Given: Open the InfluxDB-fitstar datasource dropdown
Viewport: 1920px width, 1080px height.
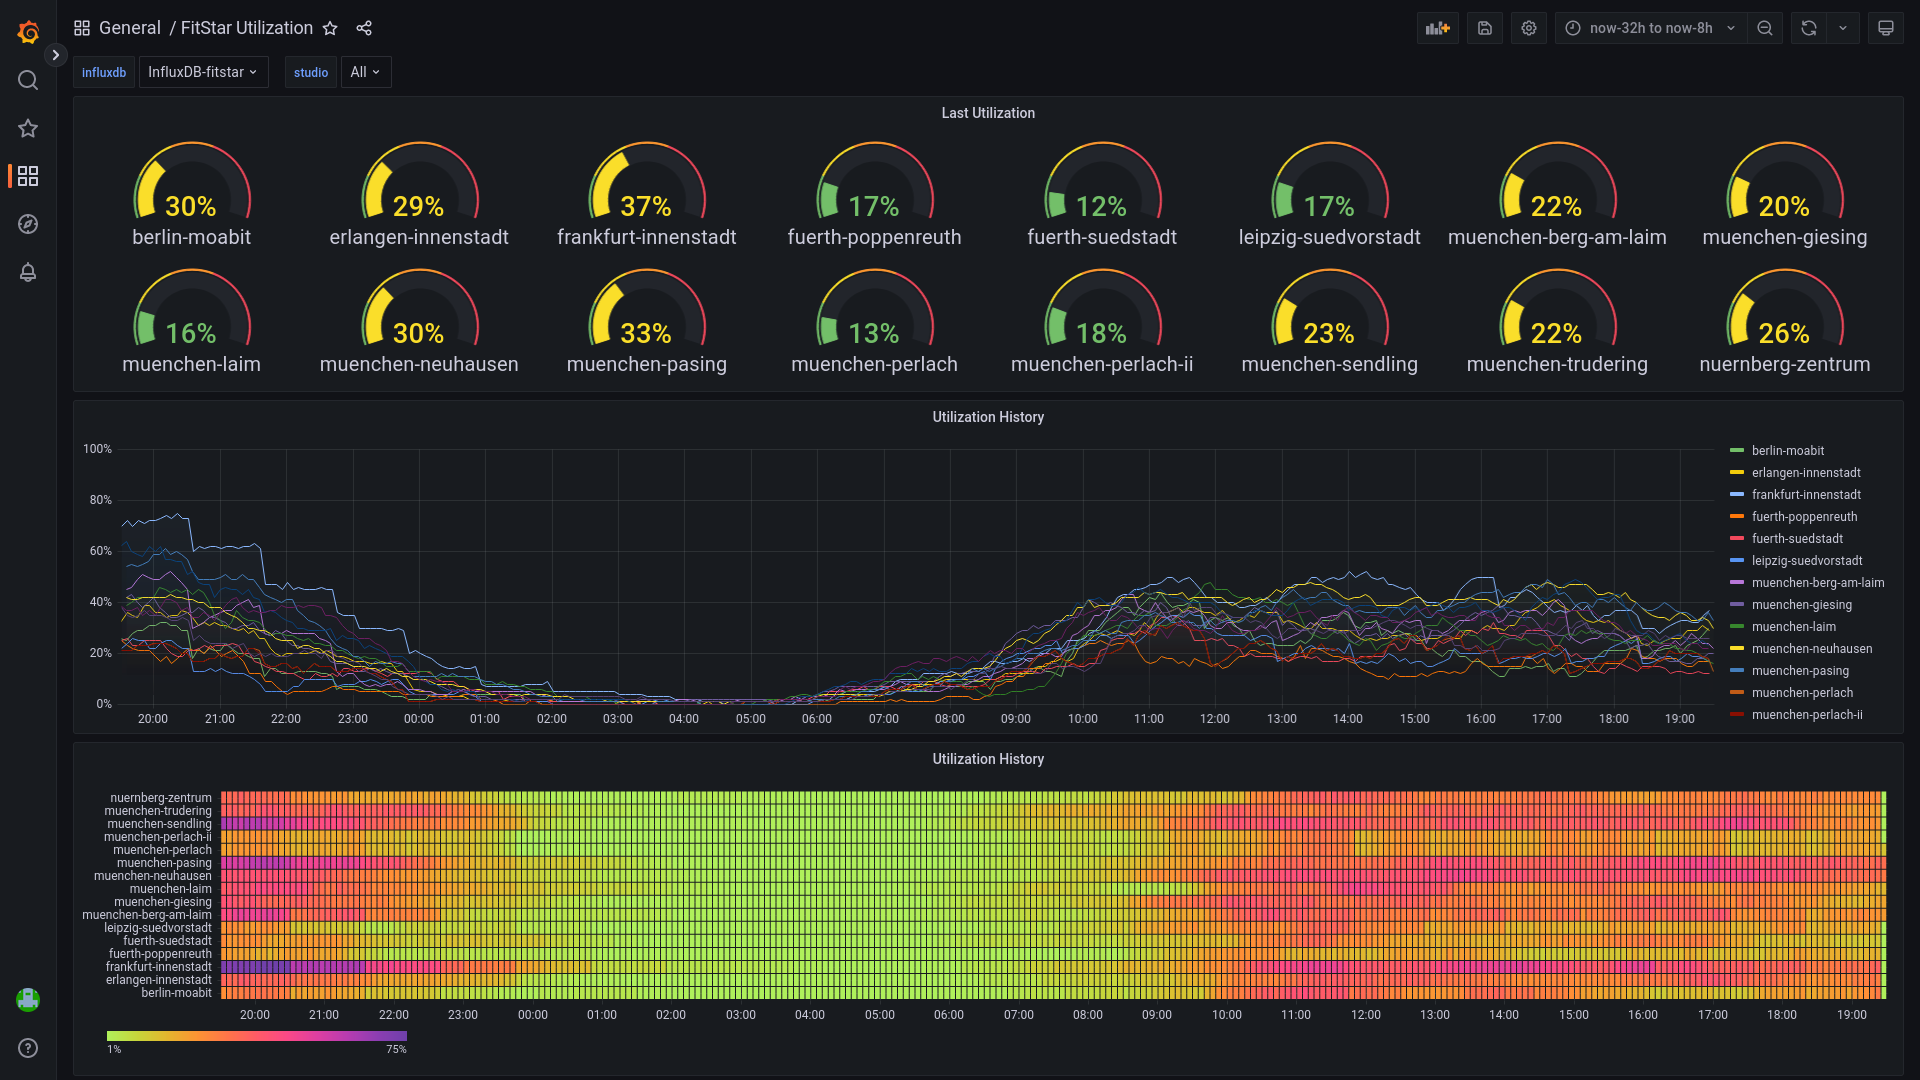Looking at the screenshot, I should [x=203, y=72].
